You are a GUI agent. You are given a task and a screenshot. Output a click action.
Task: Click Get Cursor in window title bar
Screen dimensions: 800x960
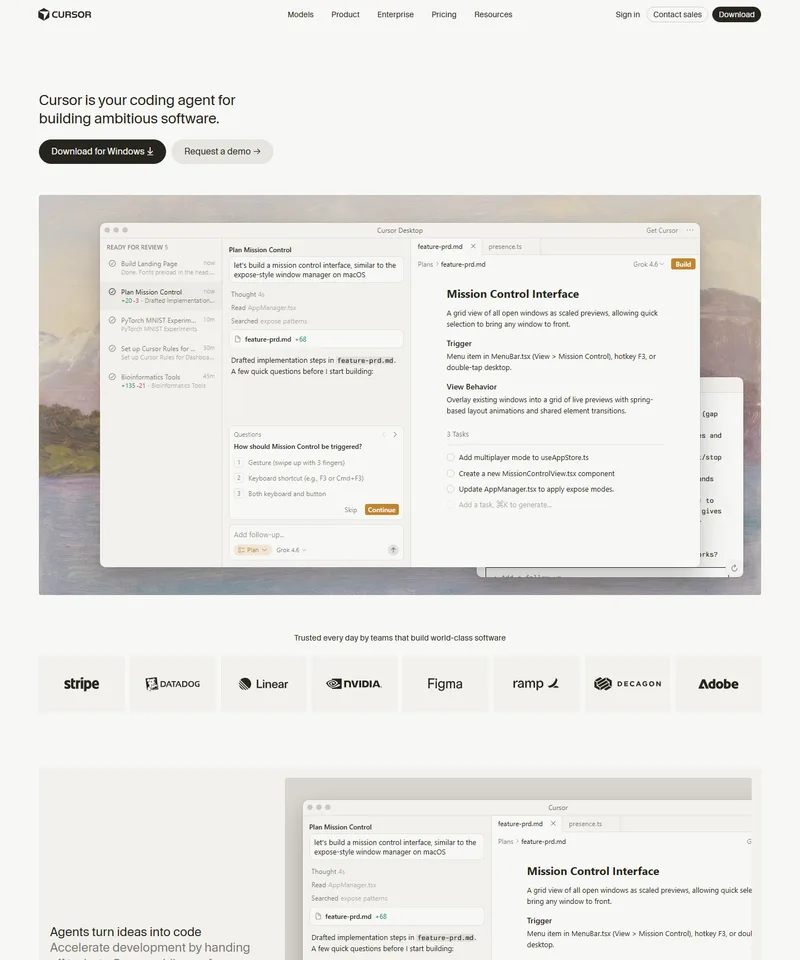[x=662, y=231]
